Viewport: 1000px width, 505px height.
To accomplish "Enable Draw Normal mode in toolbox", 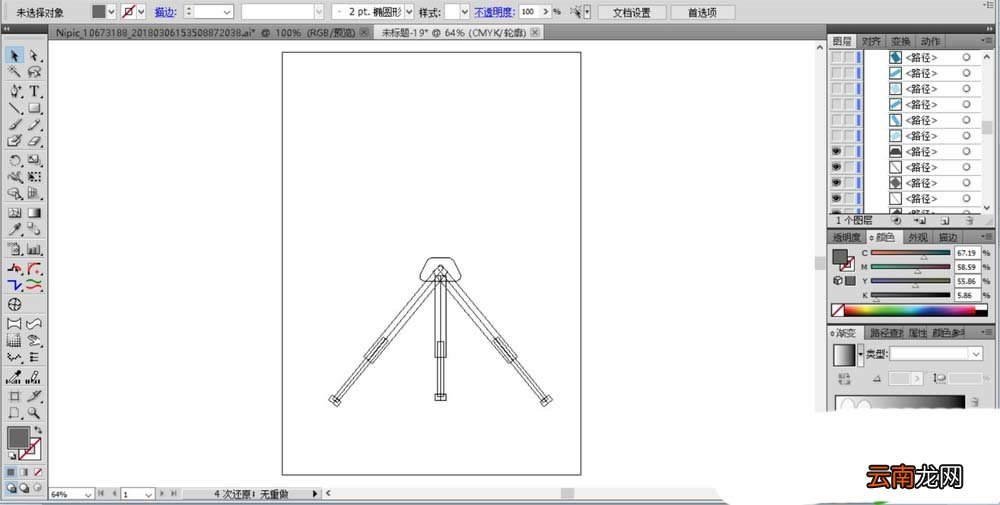I will click(x=11, y=488).
